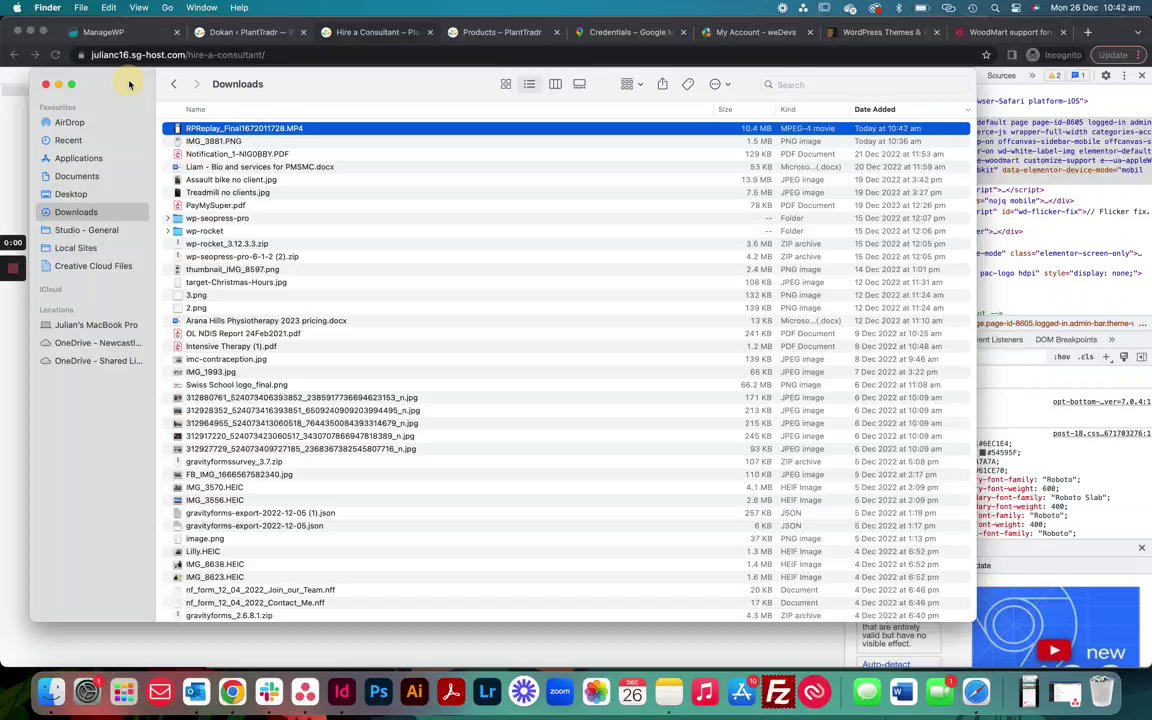Click the browser Update button

coord(1118,55)
